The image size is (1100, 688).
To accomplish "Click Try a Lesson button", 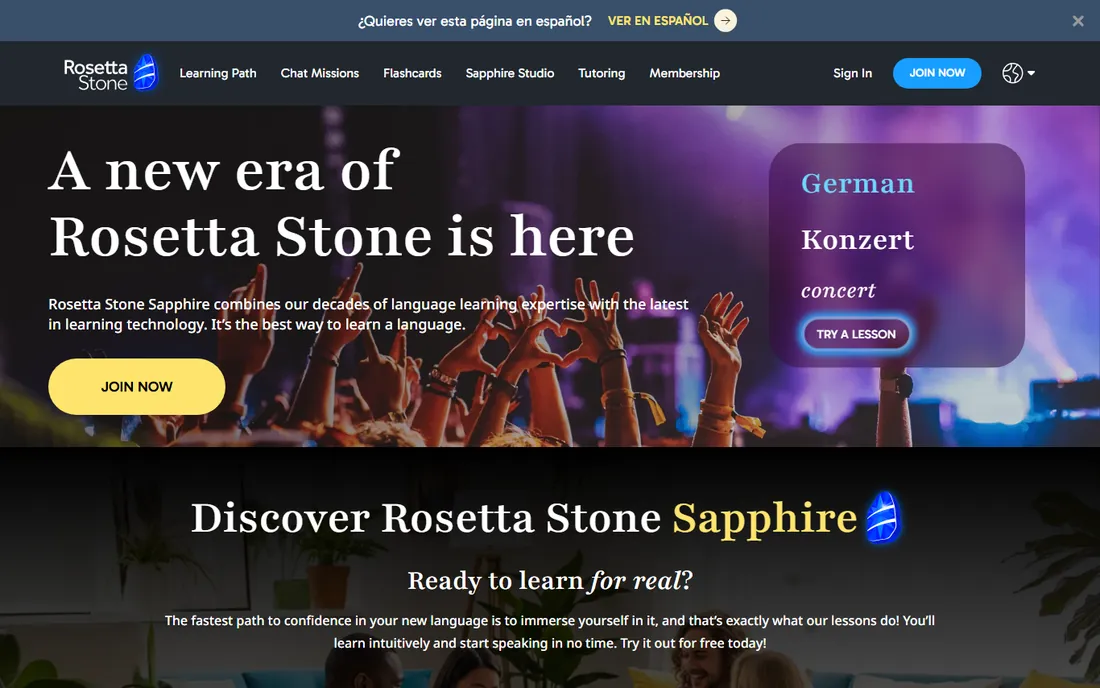I will coord(856,334).
